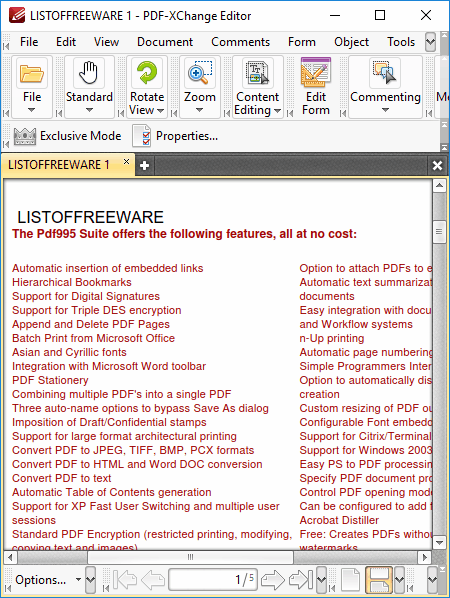The width and height of the screenshot is (450, 598).
Task: Close the document tab bar pane
Action: tap(437, 166)
